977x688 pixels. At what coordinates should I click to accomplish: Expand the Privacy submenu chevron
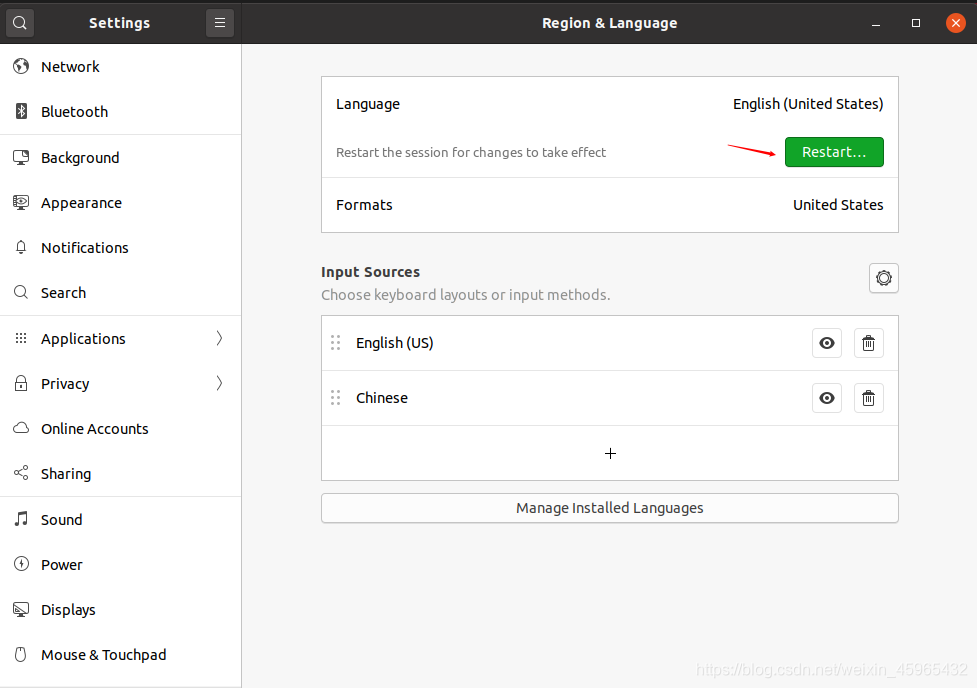tap(219, 384)
